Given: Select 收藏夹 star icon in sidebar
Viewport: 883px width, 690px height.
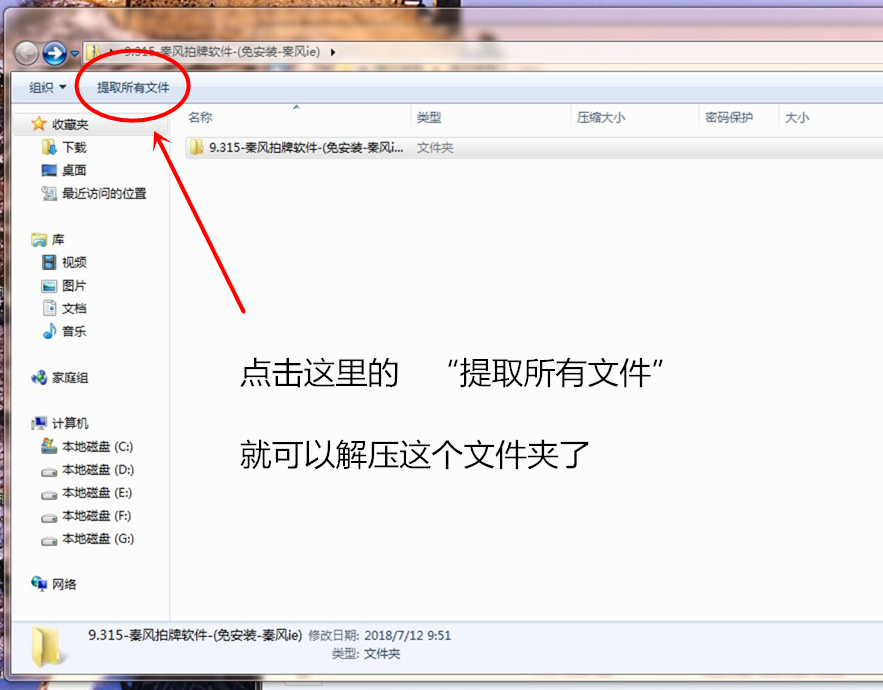Looking at the screenshot, I should click(x=39, y=124).
